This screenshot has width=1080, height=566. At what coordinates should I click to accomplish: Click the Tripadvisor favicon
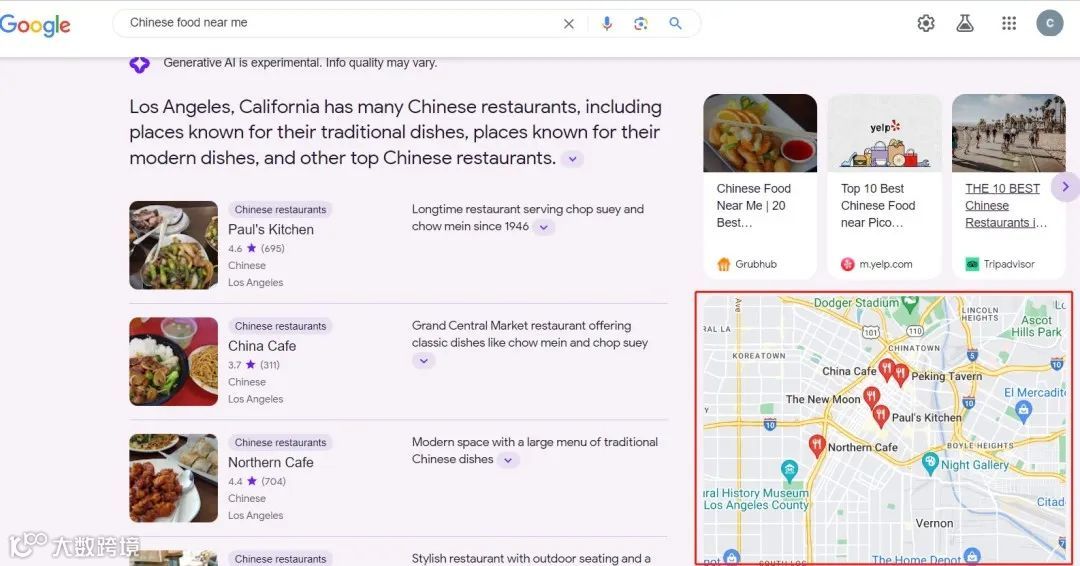coord(972,264)
